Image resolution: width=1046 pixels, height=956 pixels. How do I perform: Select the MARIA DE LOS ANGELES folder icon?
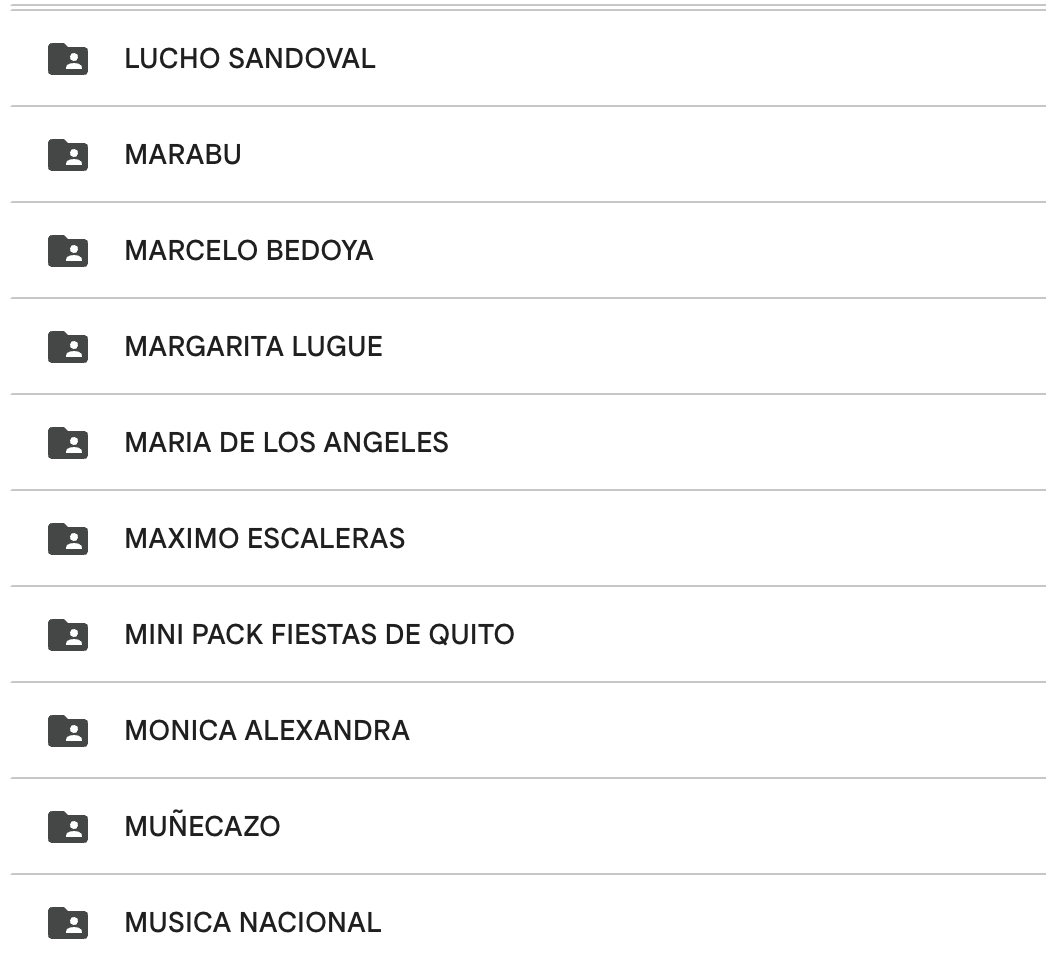[x=68, y=443]
